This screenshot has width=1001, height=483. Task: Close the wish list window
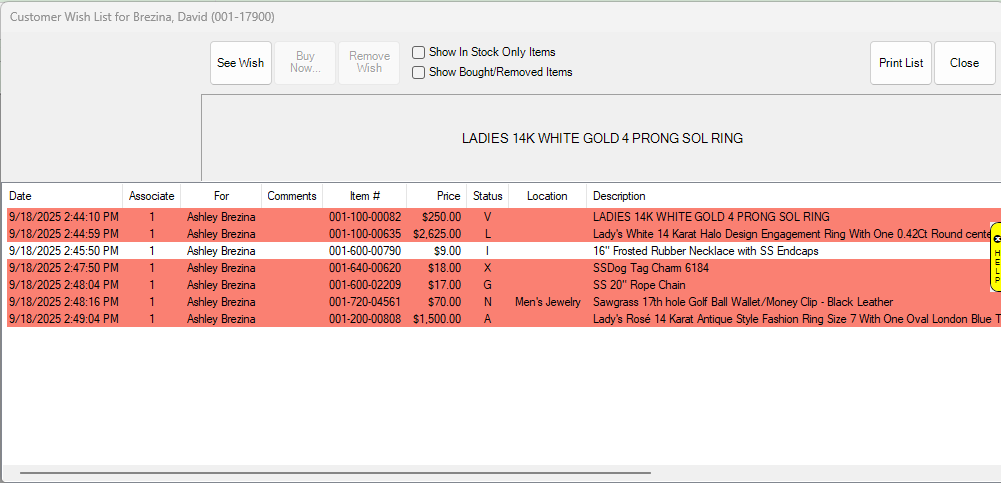tap(964, 63)
